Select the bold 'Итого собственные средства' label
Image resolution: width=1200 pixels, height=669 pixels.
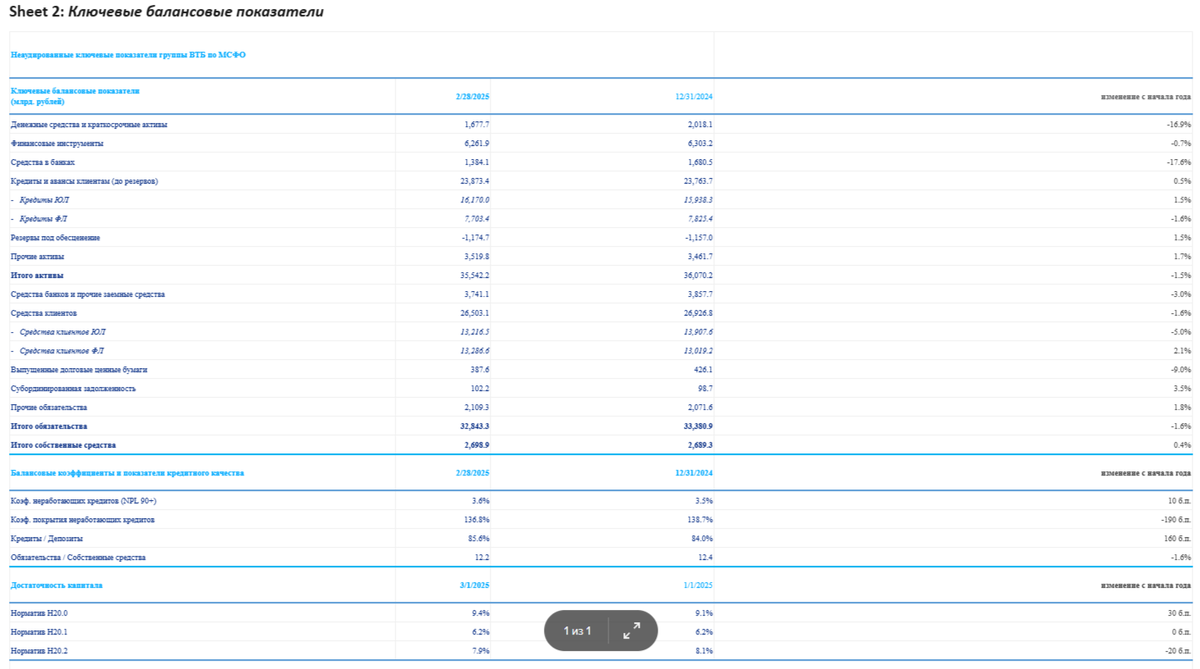pos(63,445)
